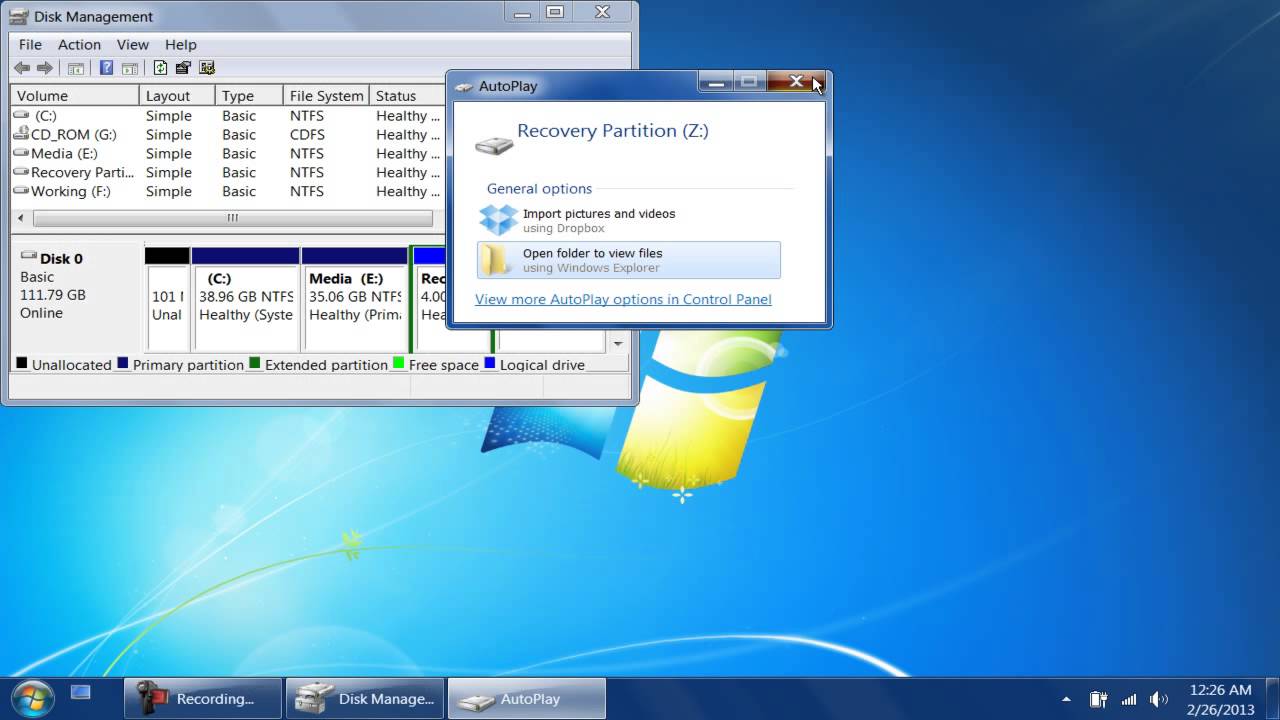Click the Recovery Partition drive icon in AutoPlay
The width and height of the screenshot is (1280, 720).
coord(494,145)
